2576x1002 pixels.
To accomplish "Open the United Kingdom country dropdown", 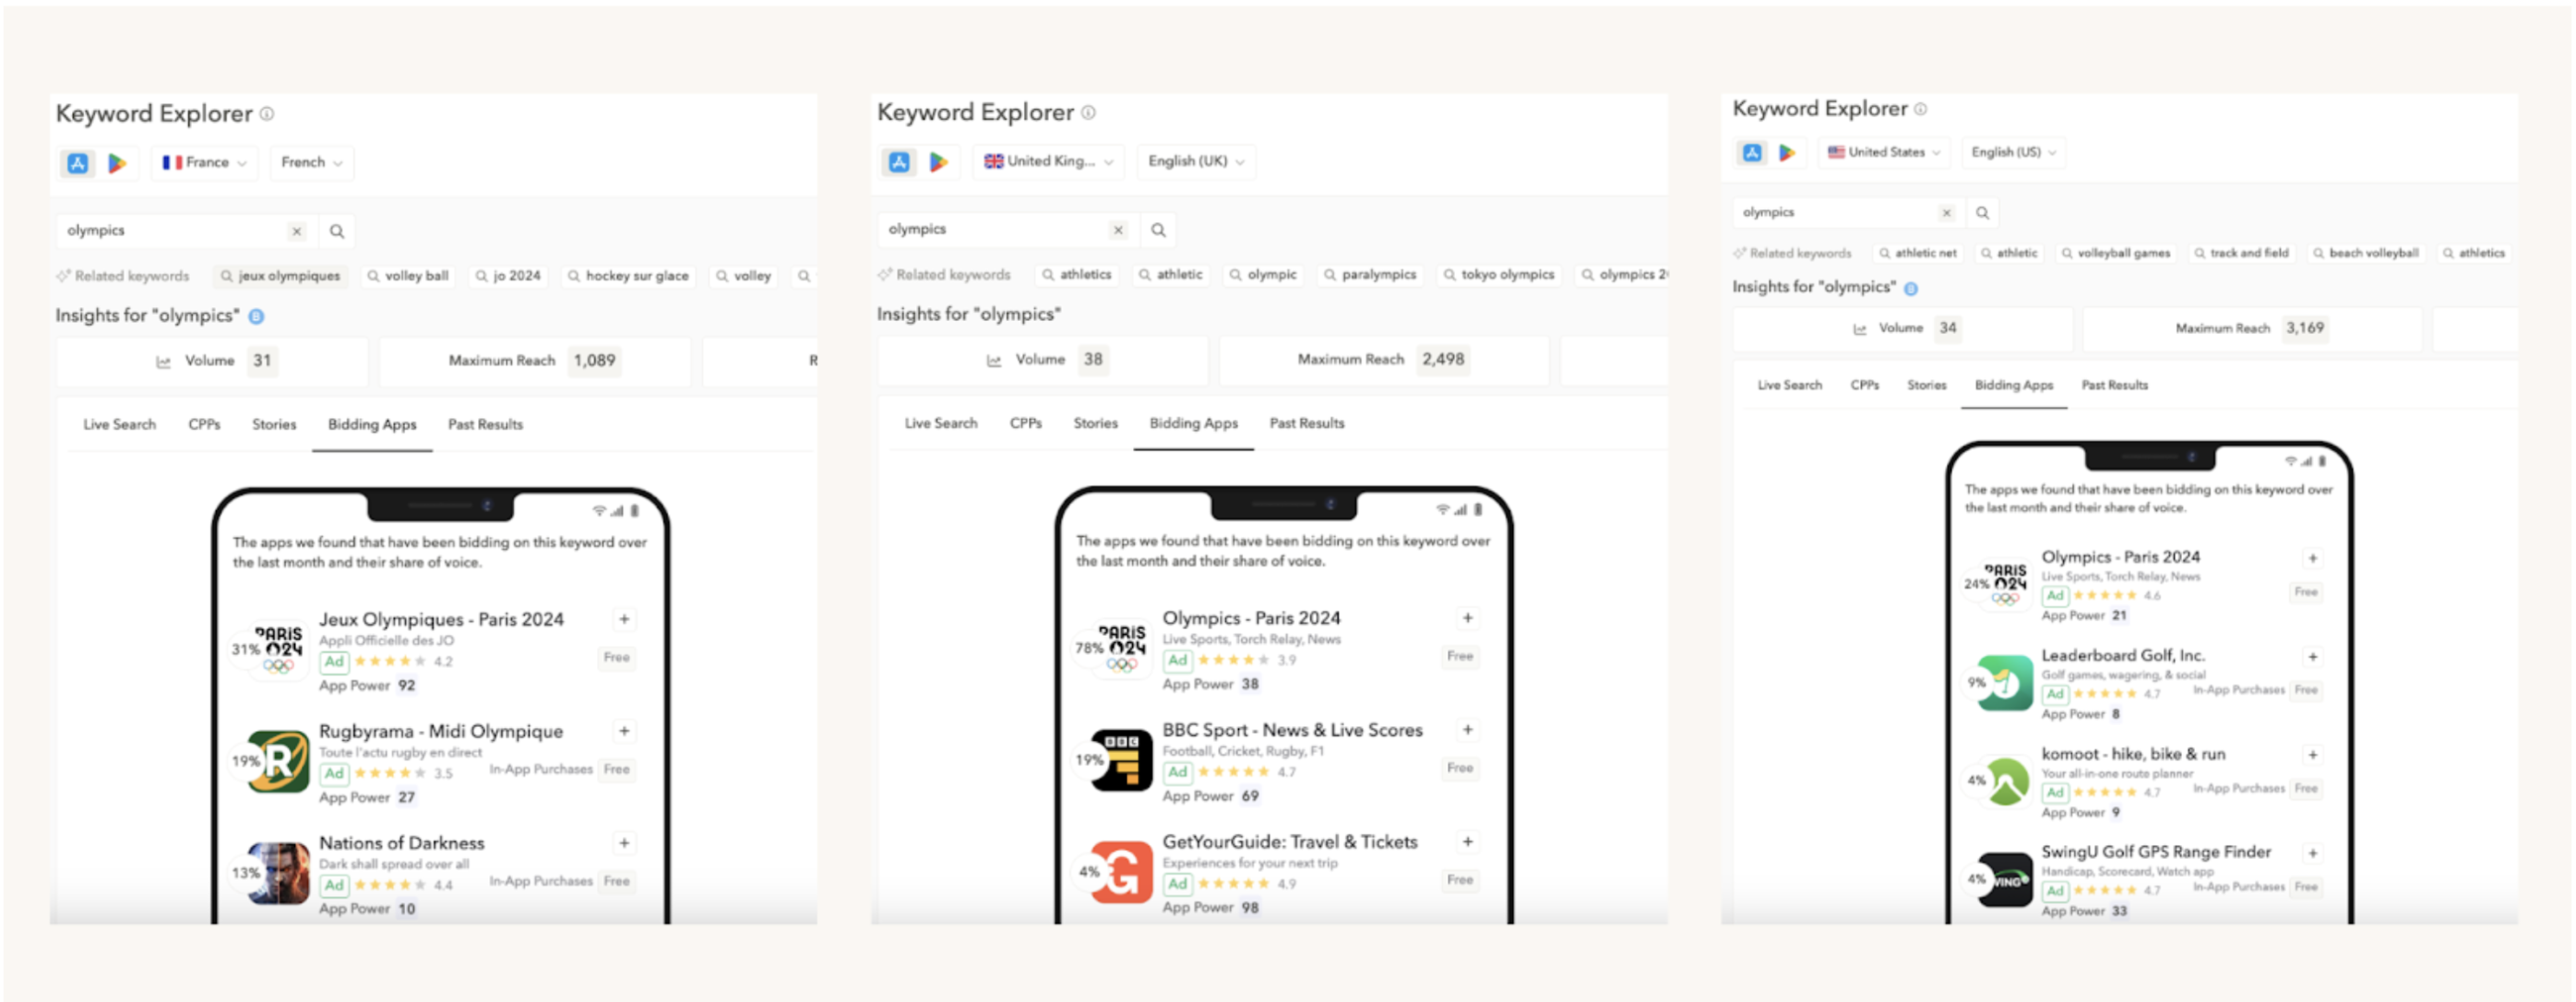I will tap(1048, 162).
